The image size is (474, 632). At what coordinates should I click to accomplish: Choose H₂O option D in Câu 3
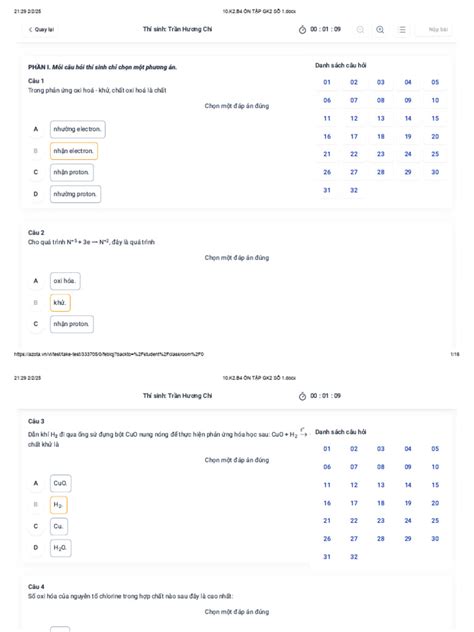60,548
